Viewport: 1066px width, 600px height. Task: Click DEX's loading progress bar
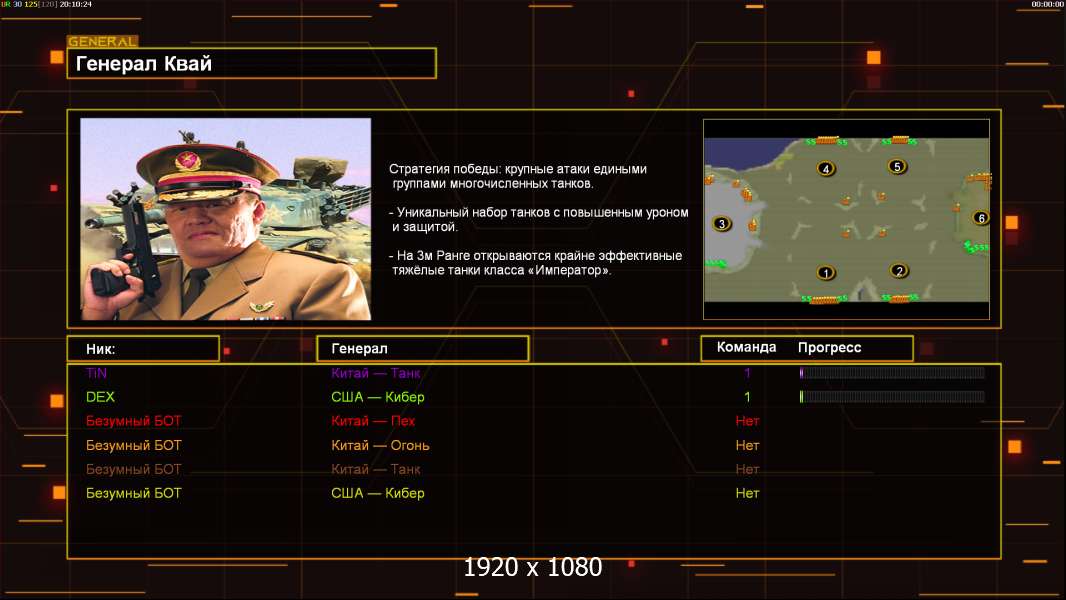point(892,397)
